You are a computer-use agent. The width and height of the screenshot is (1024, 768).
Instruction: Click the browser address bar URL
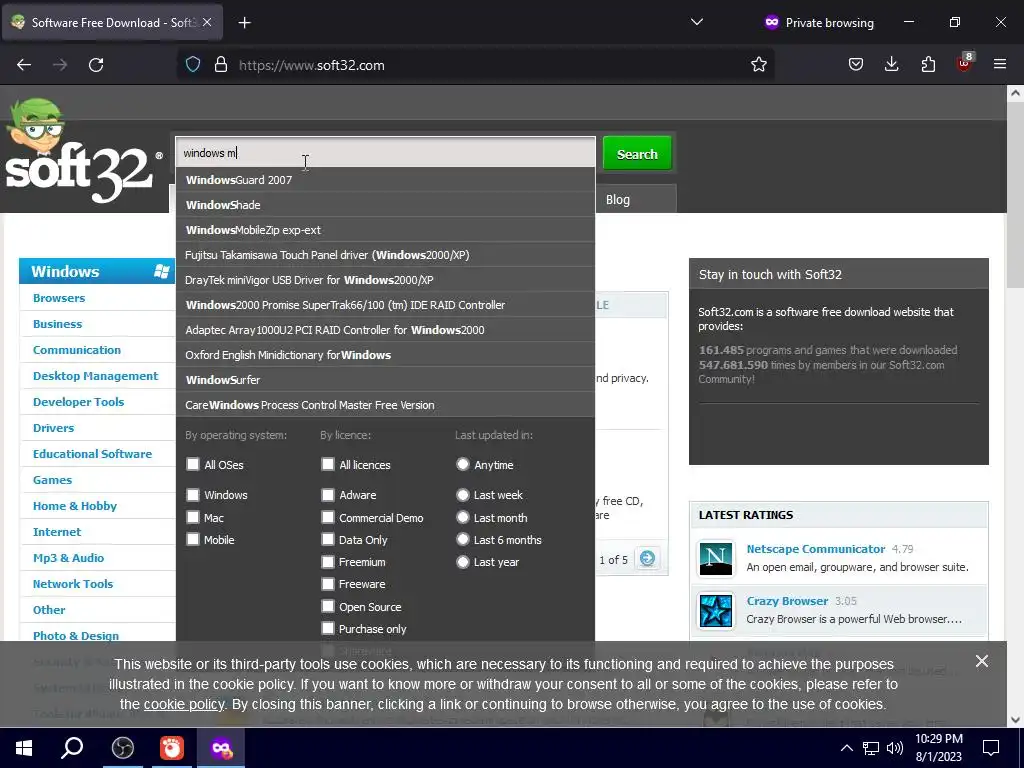(x=312, y=65)
